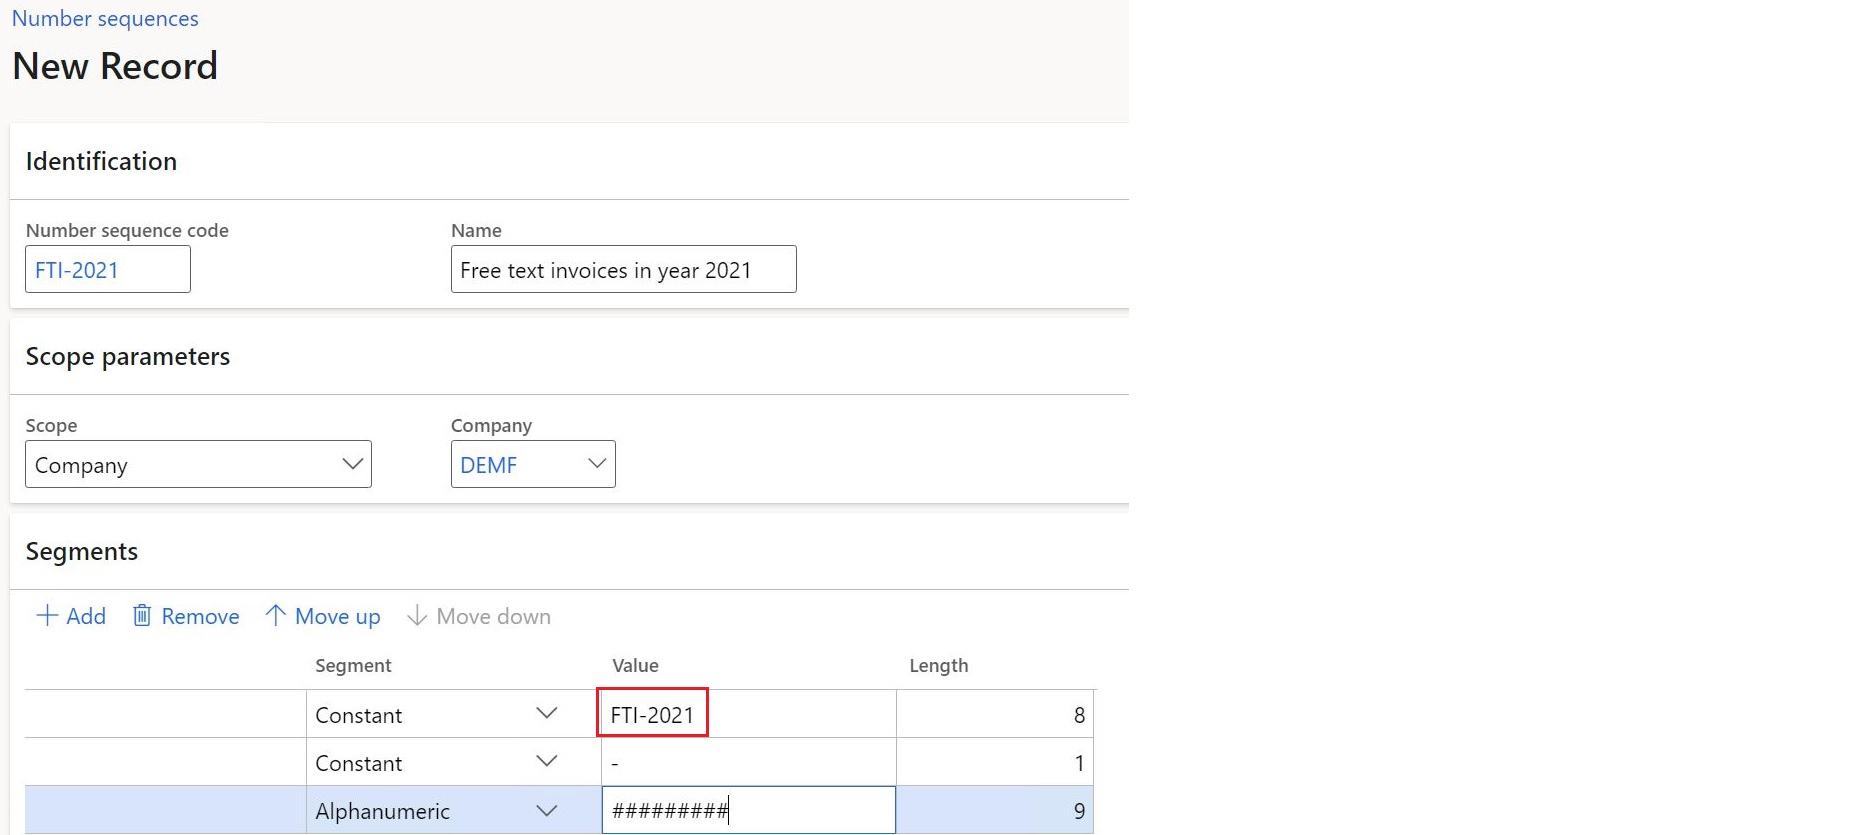This screenshot has width=1871, height=835.
Task: Click the row selector of FTI-2021 row
Action: point(165,714)
